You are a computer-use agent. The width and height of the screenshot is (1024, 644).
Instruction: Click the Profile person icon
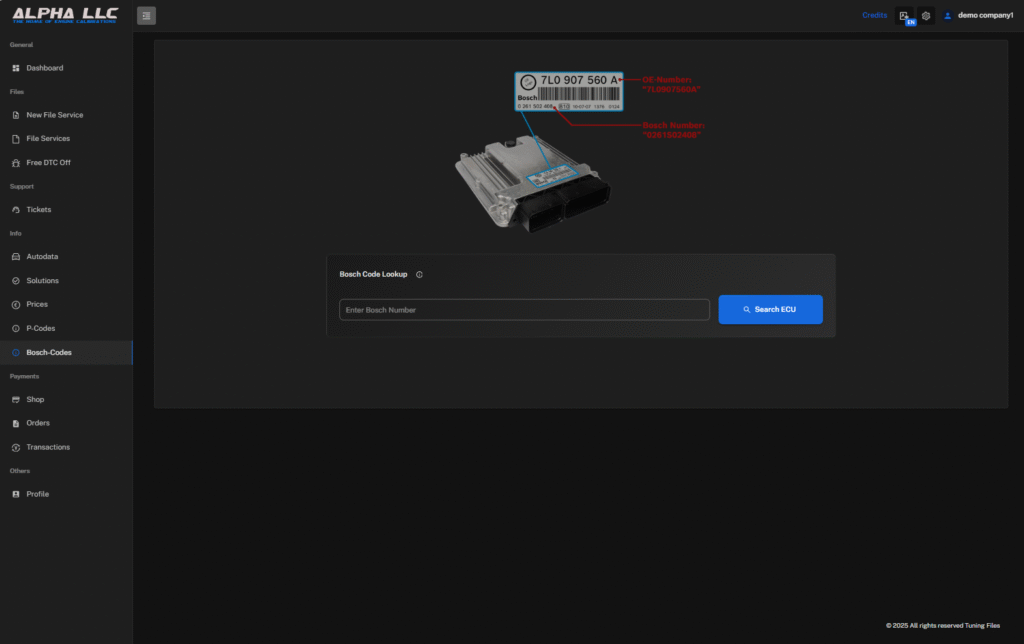click(16, 494)
